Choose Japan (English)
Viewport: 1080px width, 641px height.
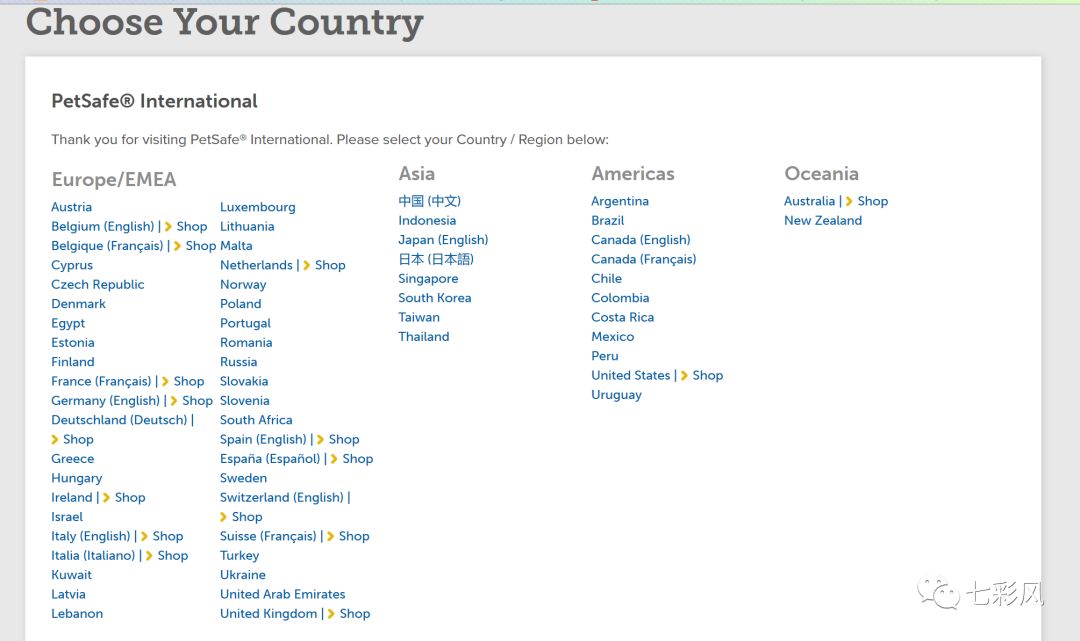443,240
